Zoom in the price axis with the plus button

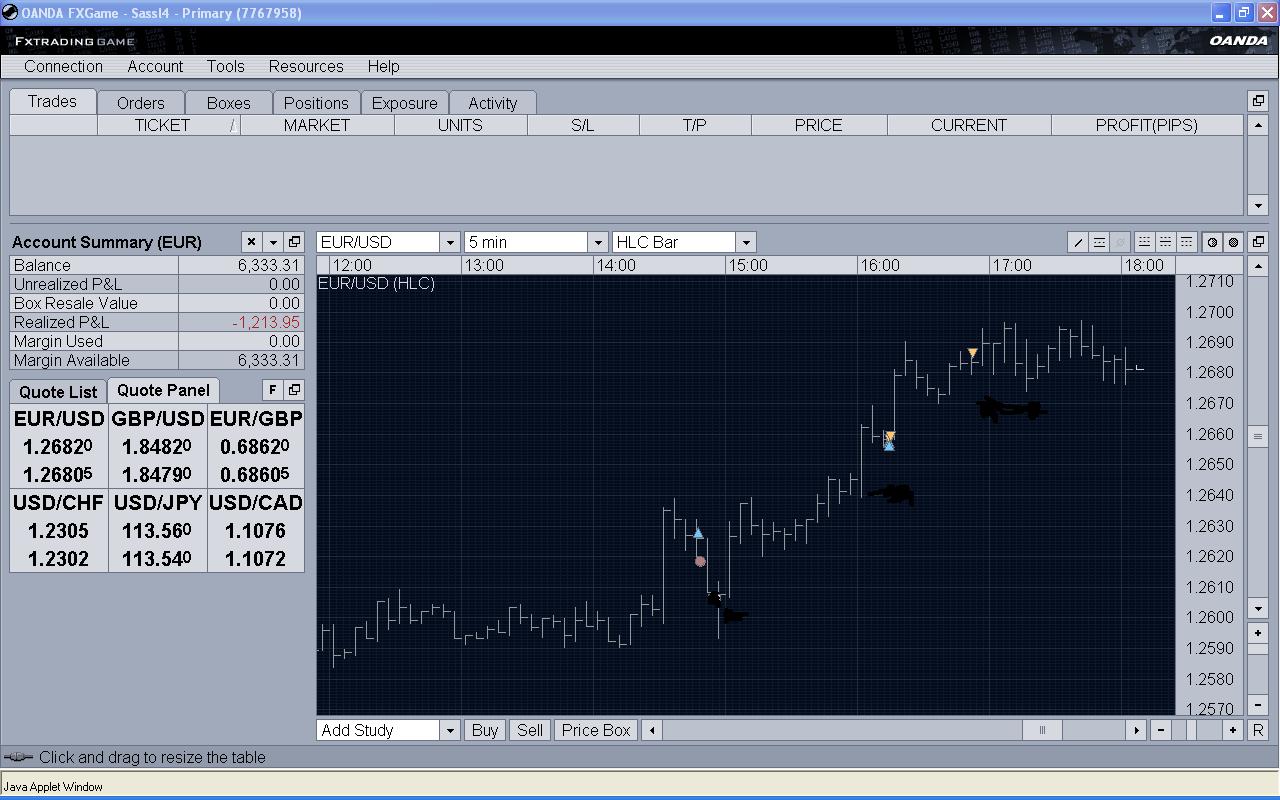coord(1258,633)
